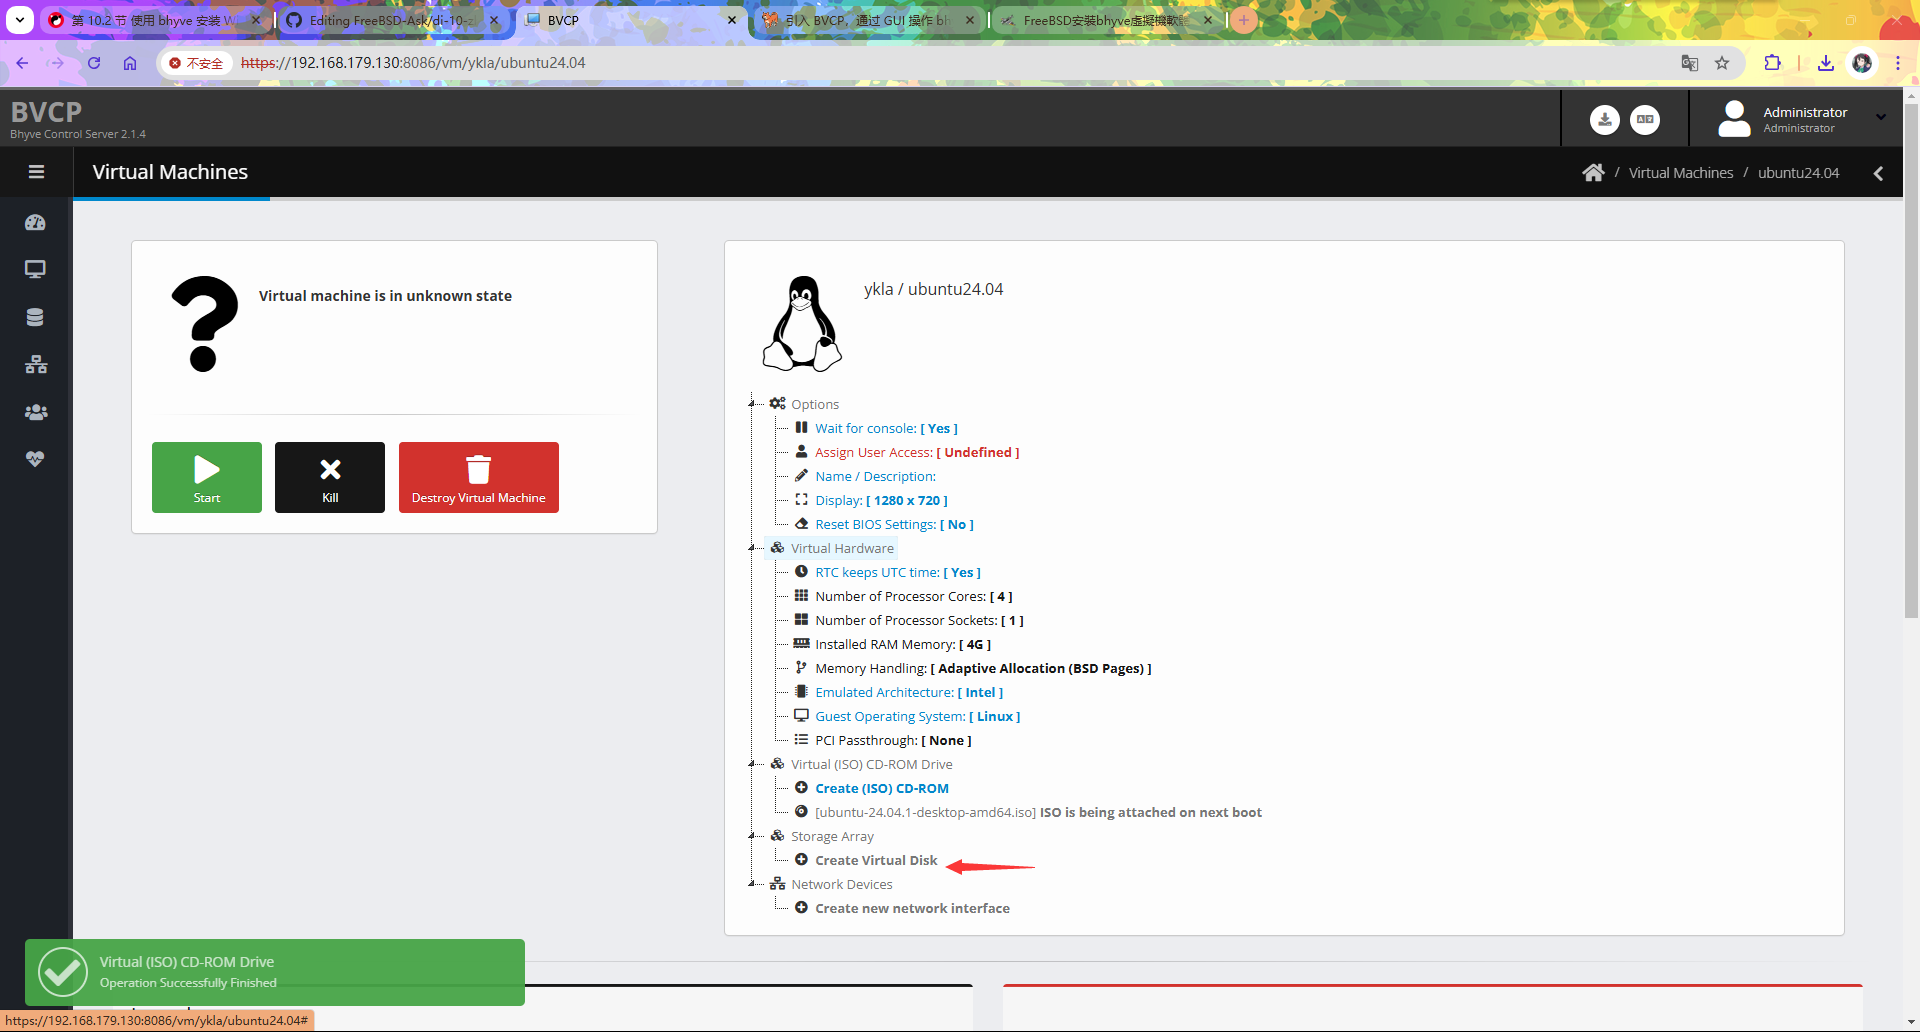This screenshot has width=1920, height=1032.
Task: Click the console icon beside the download icon
Action: pos(1645,119)
